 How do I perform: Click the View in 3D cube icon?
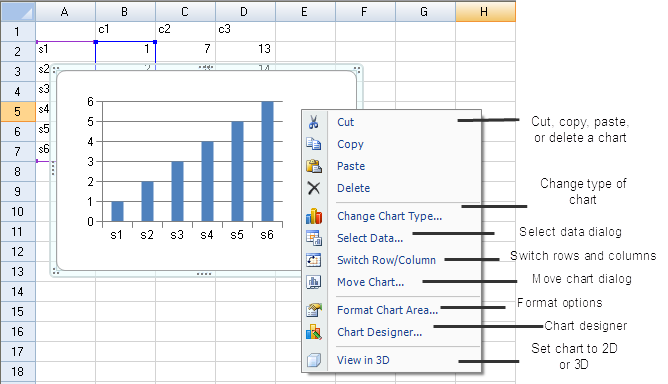click(x=314, y=360)
